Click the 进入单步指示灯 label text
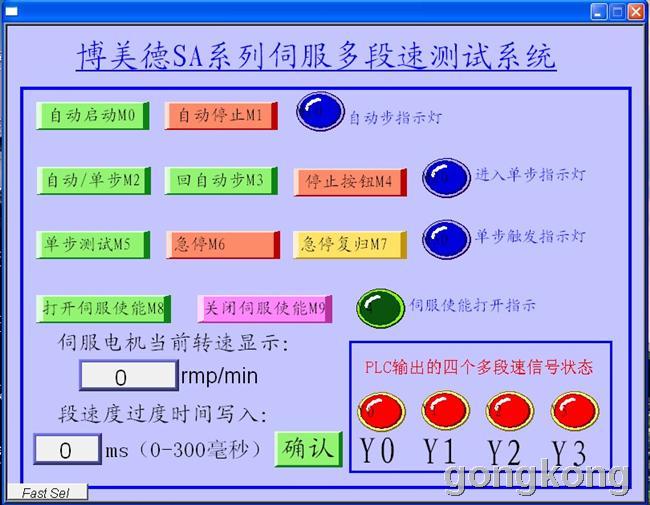Image resolution: width=650 pixels, height=505 pixels. pyautogui.click(x=530, y=175)
